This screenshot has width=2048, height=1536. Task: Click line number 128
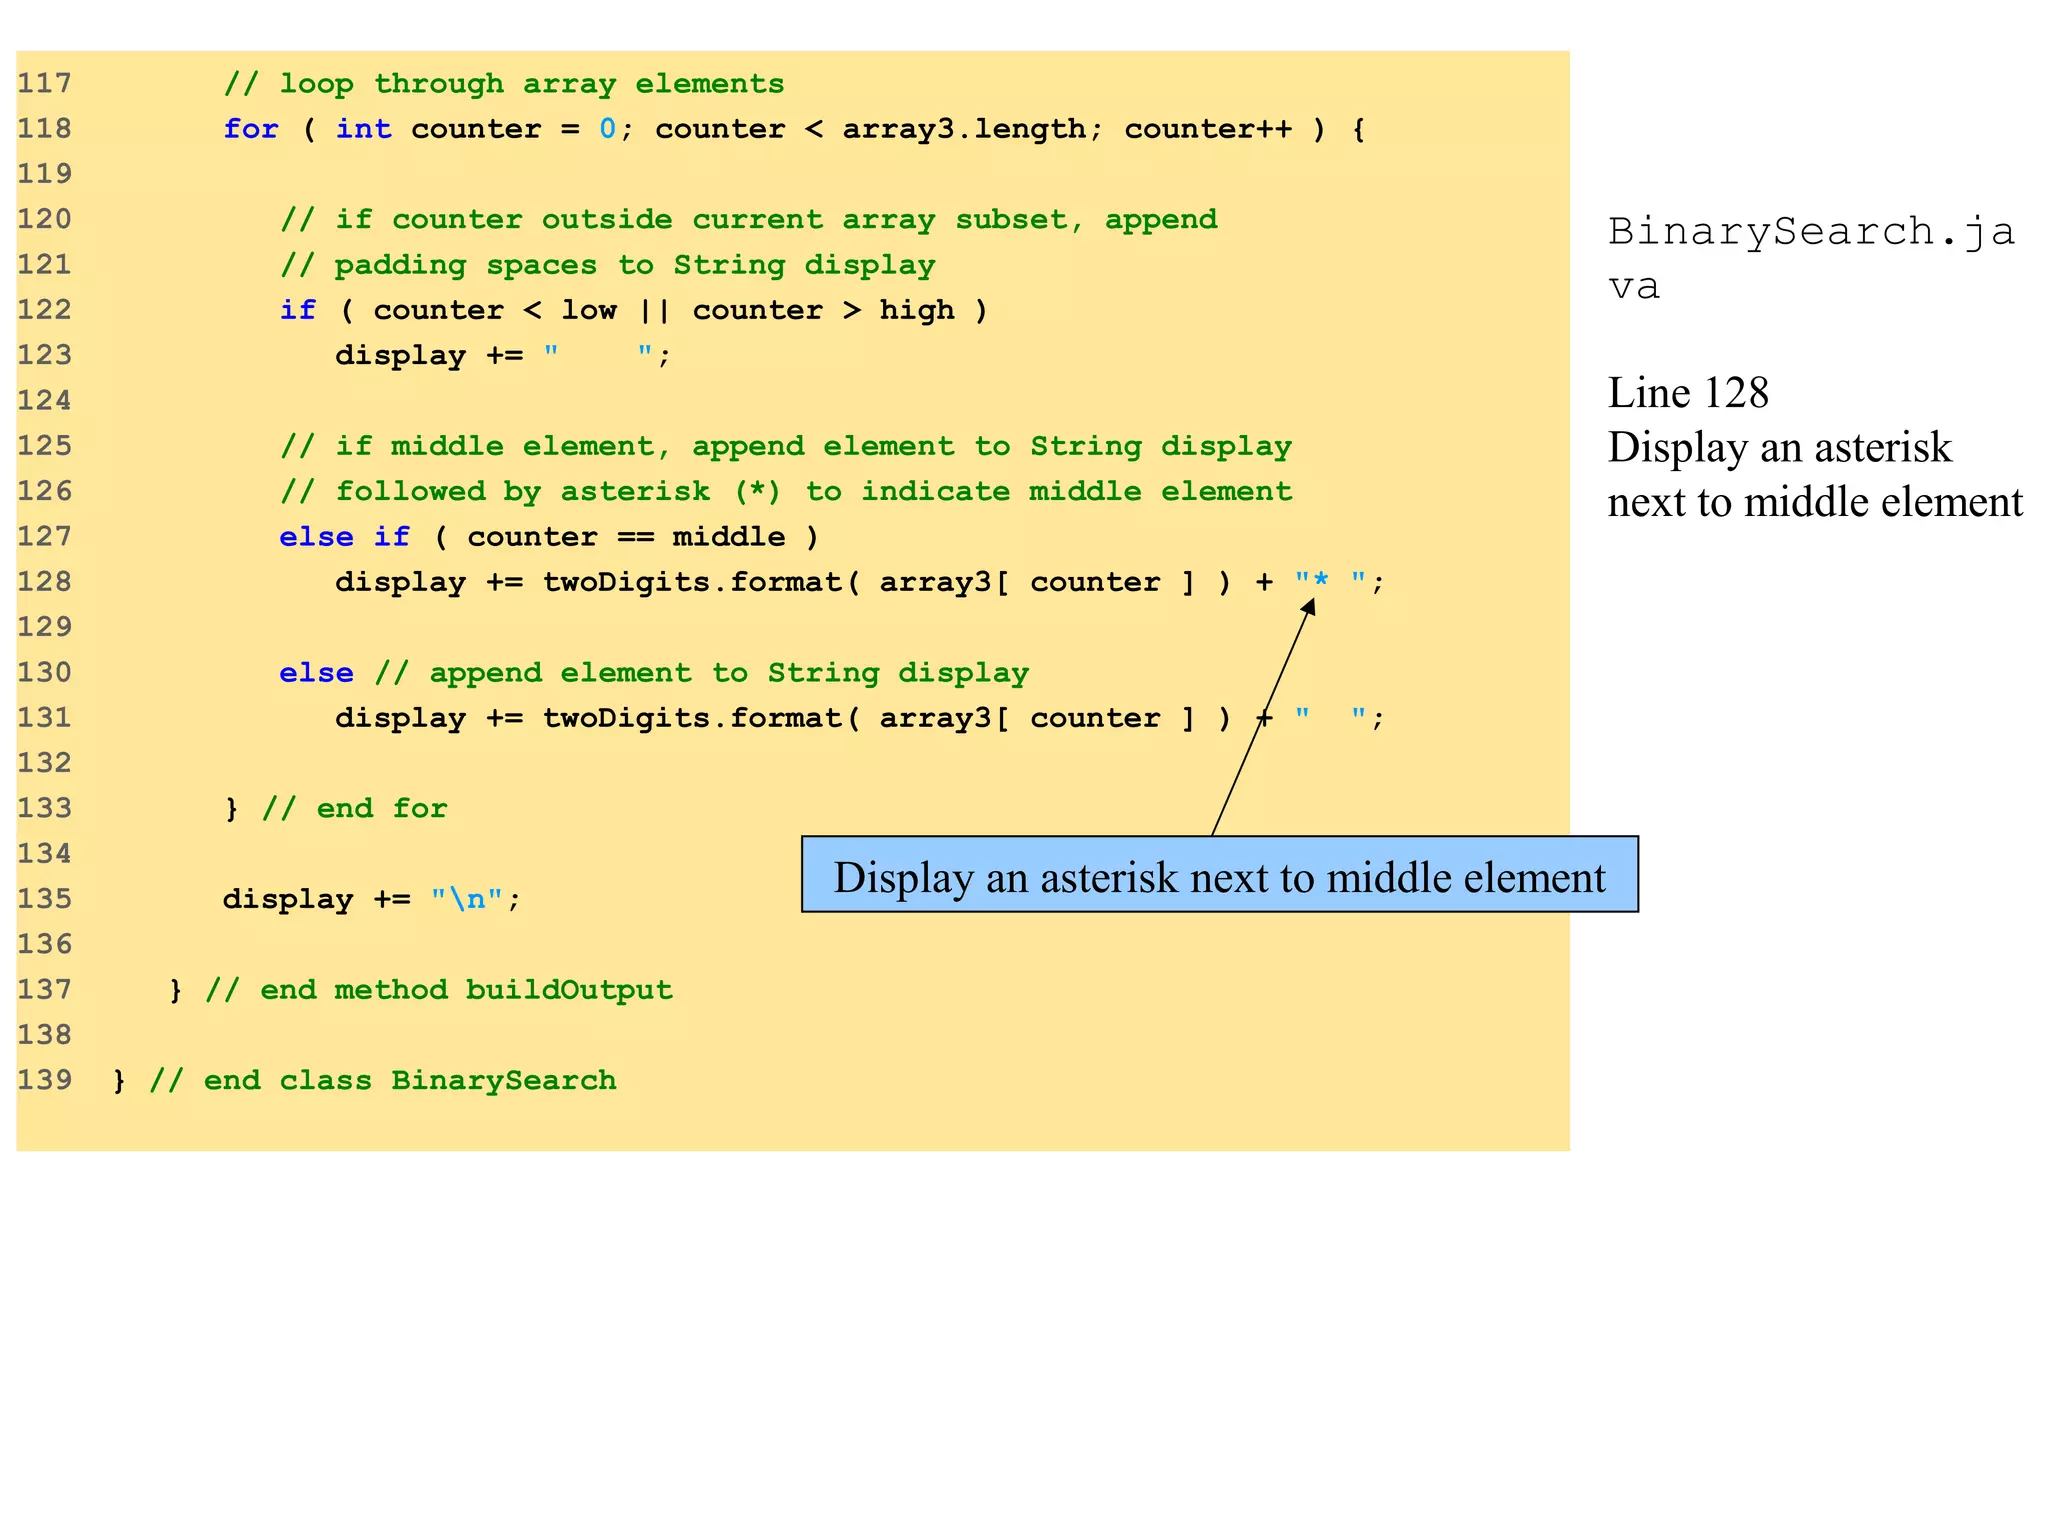[x=44, y=582]
